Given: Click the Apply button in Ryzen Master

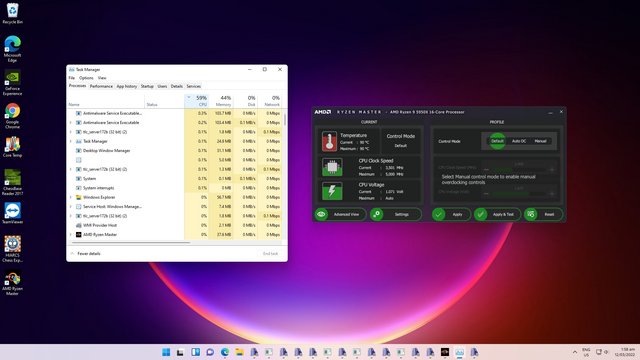Looking at the screenshot, I should 451,214.
